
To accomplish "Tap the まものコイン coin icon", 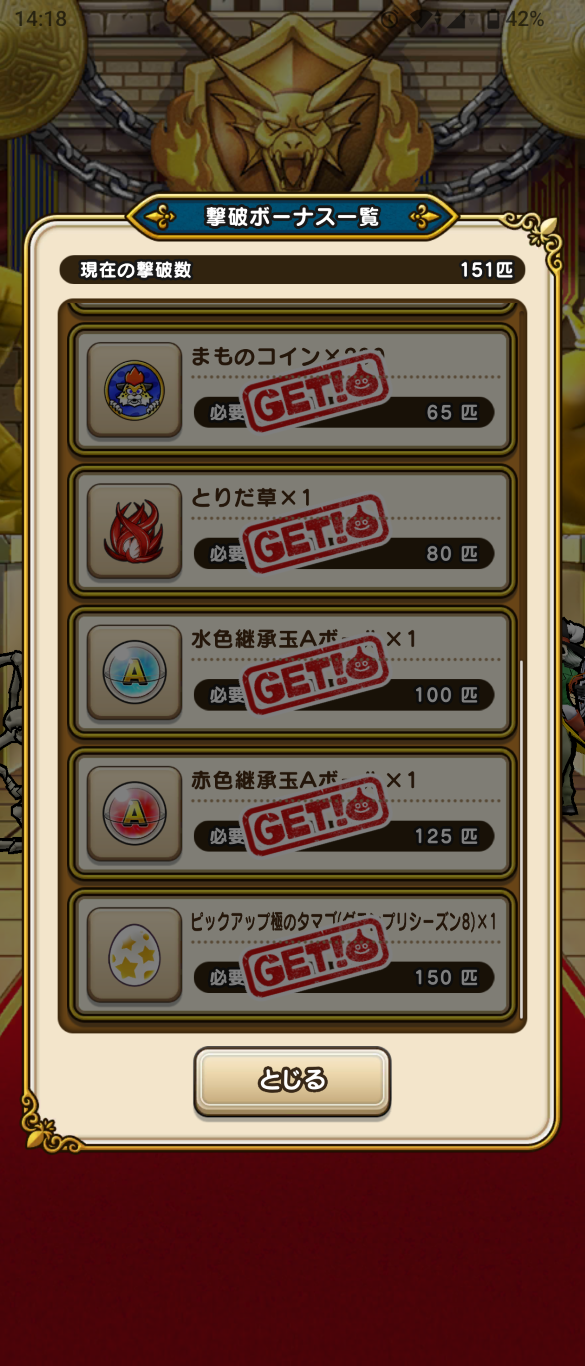I will pos(134,390).
